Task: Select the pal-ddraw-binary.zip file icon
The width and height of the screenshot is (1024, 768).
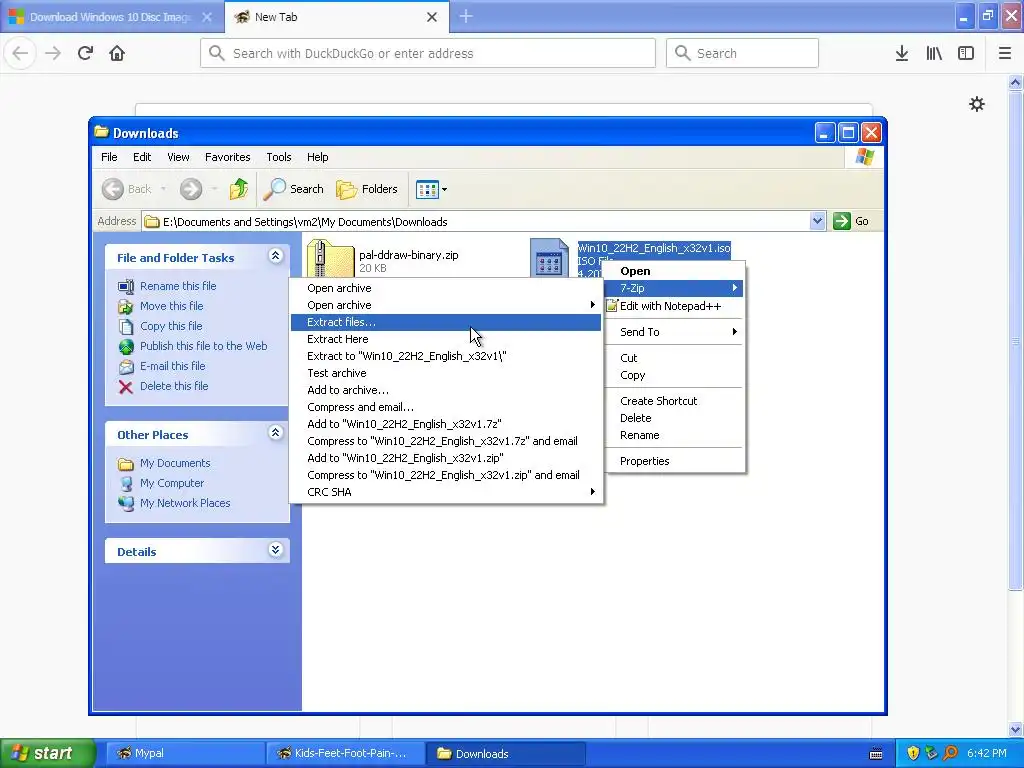Action: 330,257
